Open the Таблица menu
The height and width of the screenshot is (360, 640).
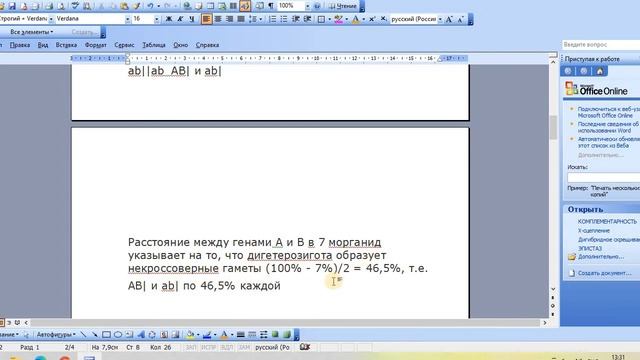(154, 45)
